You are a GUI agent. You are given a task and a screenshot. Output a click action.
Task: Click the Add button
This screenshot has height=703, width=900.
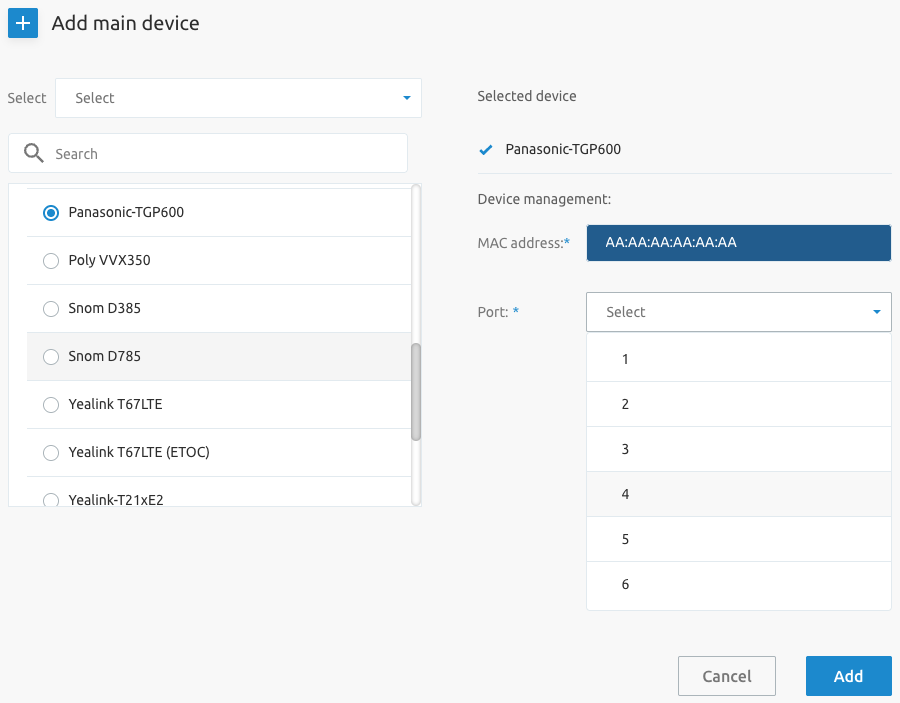click(x=848, y=676)
